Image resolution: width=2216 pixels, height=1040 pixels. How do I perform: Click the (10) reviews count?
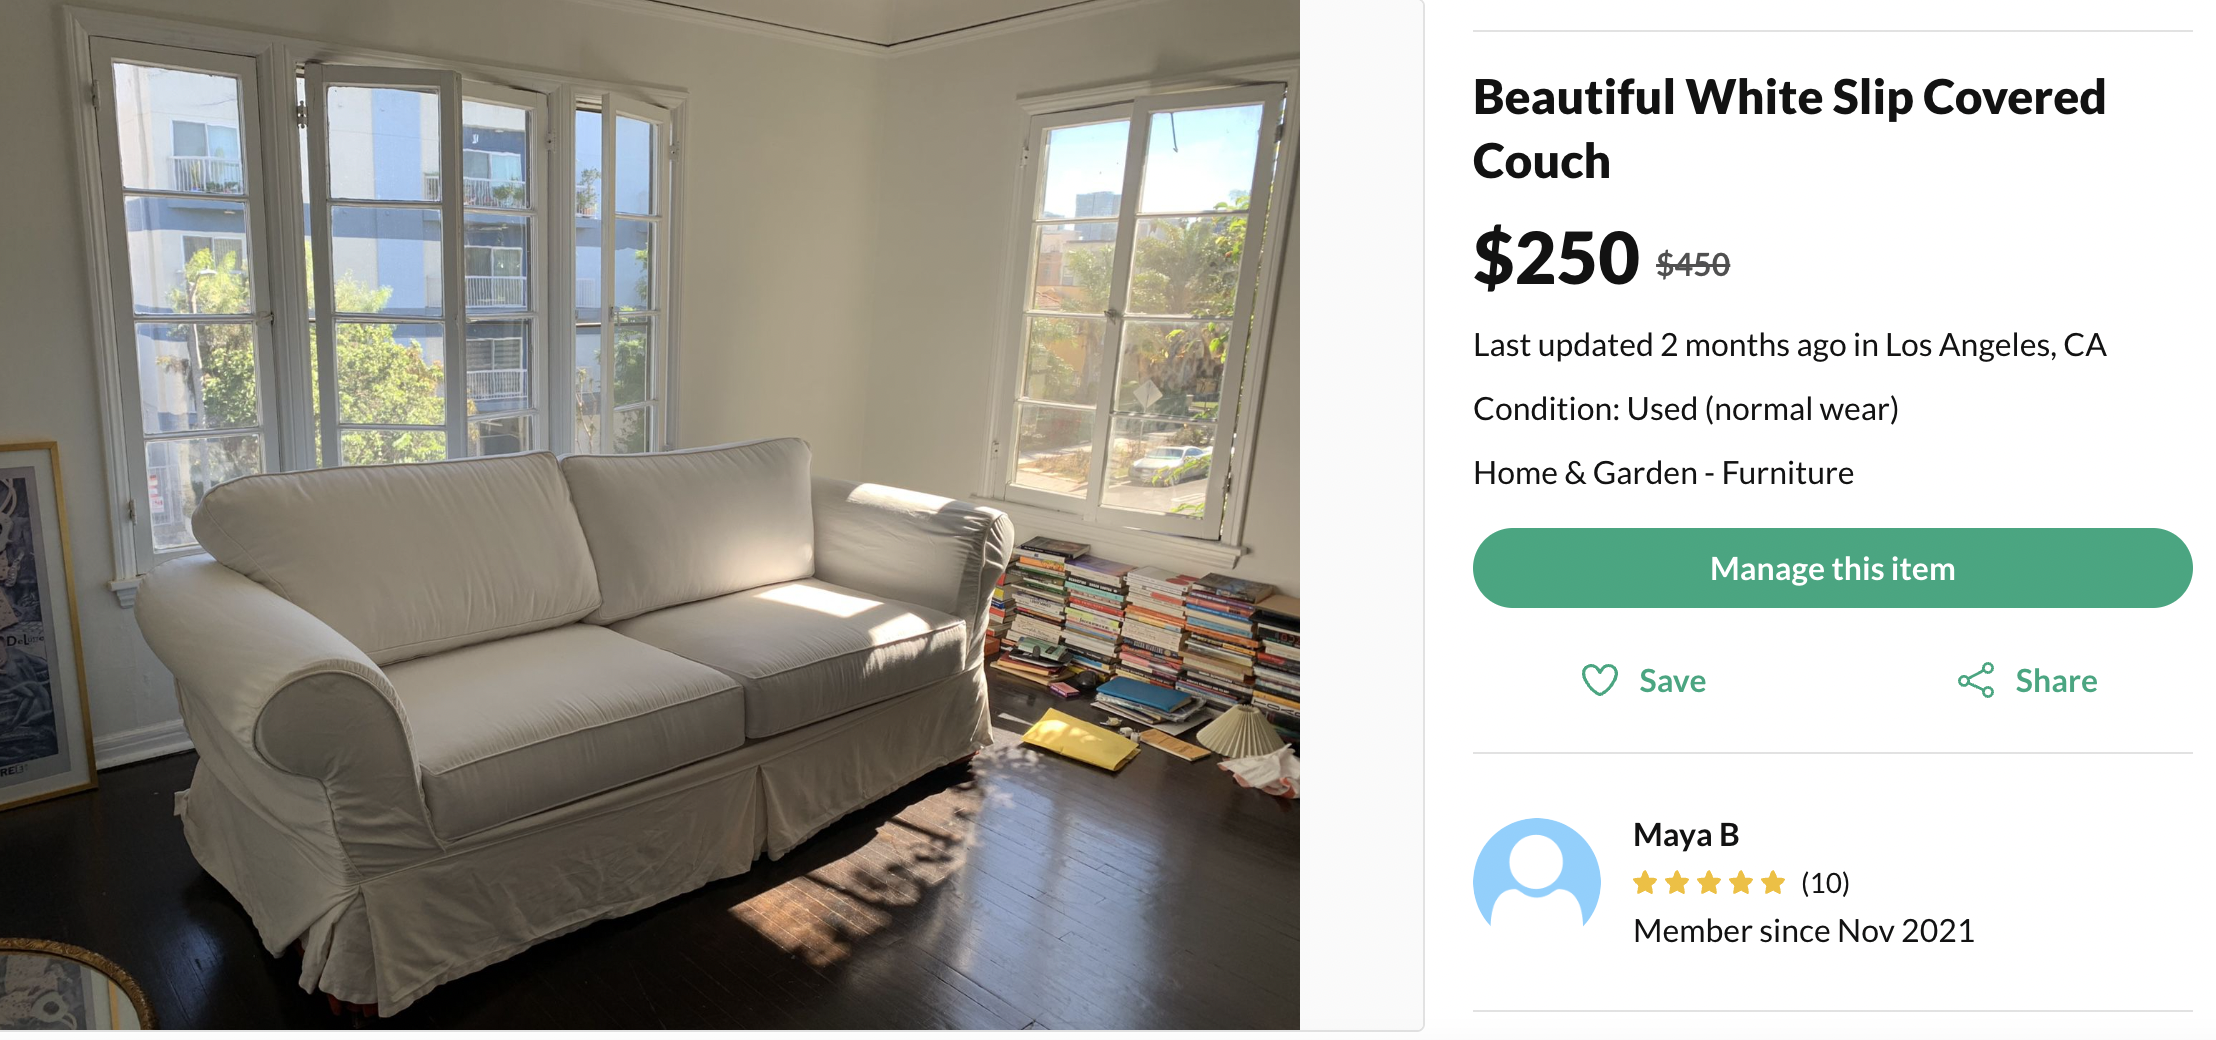tap(1825, 883)
